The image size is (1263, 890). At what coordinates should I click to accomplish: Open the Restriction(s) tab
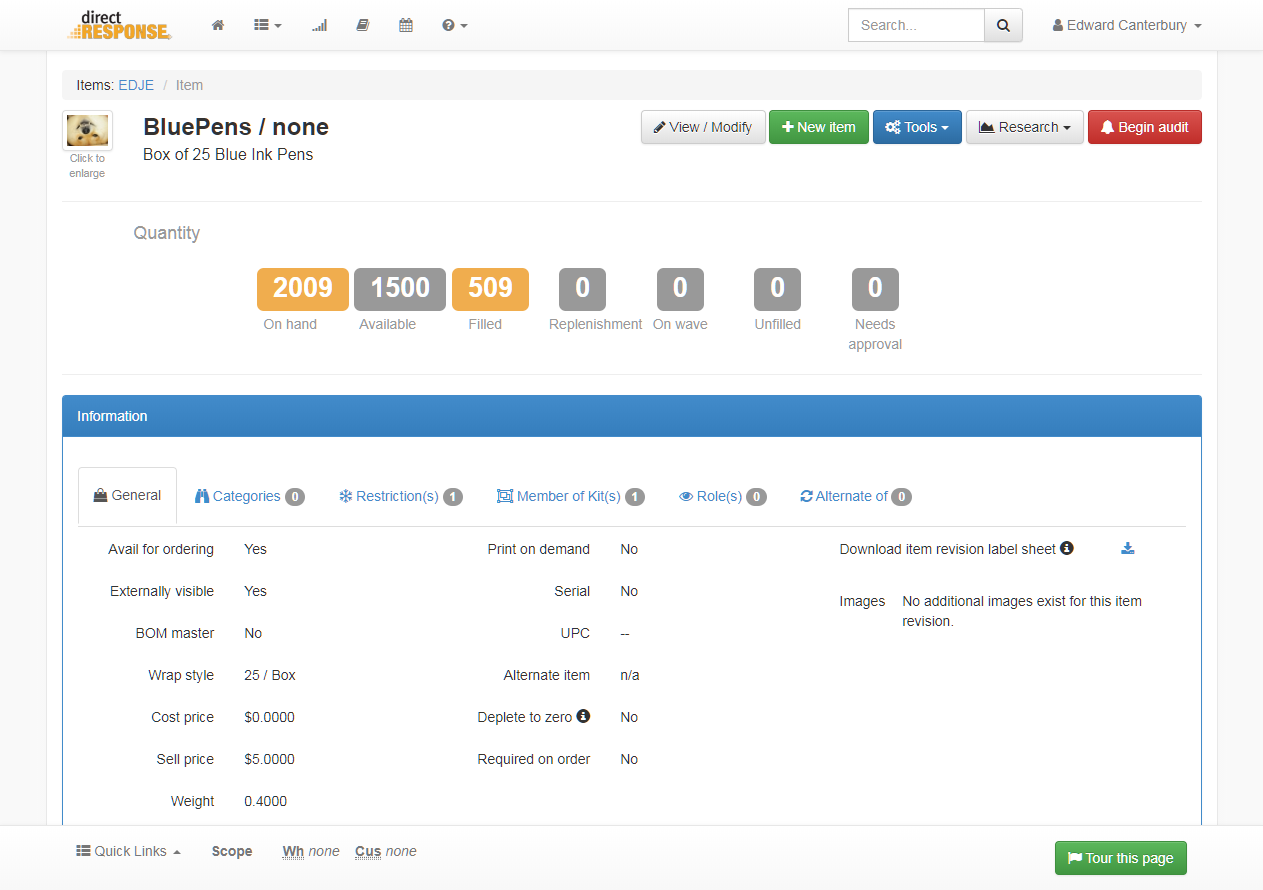coord(400,496)
